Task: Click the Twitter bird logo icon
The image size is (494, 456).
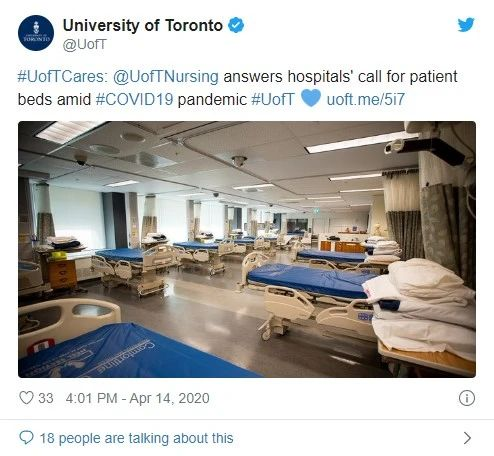Action: (466, 25)
